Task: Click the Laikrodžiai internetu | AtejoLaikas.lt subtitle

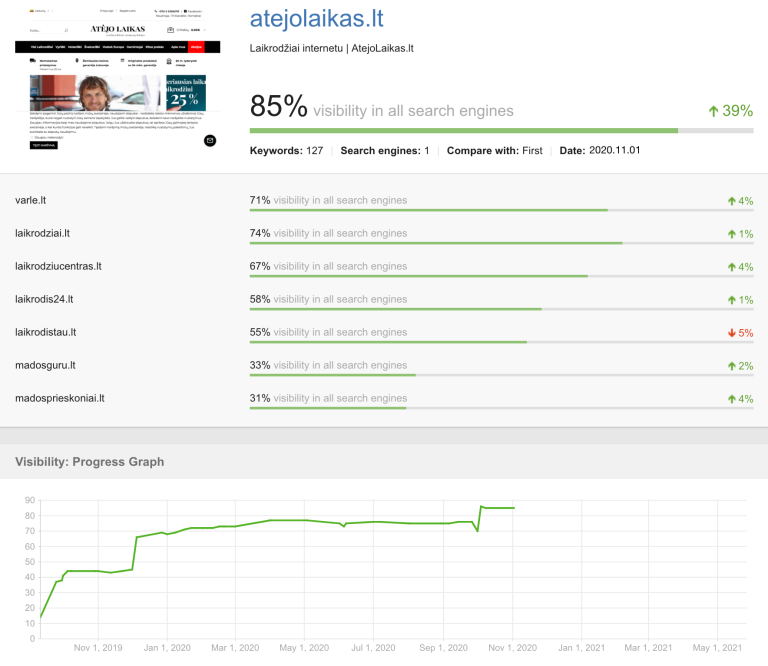Action: click(332, 48)
